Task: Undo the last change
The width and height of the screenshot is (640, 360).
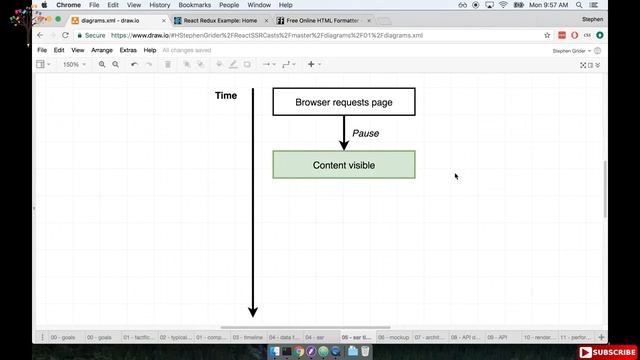Action: coord(134,64)
